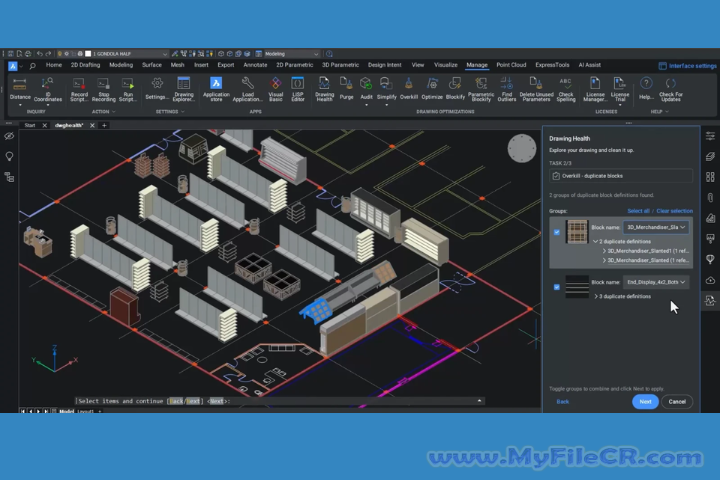720x480 pixels.
Task: Run Check Spelling
Action: pos(566,89)
